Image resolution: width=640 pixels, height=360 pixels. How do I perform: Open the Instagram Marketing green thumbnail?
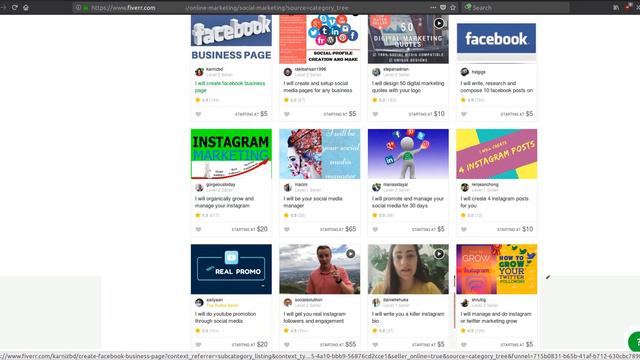(231, 154)
